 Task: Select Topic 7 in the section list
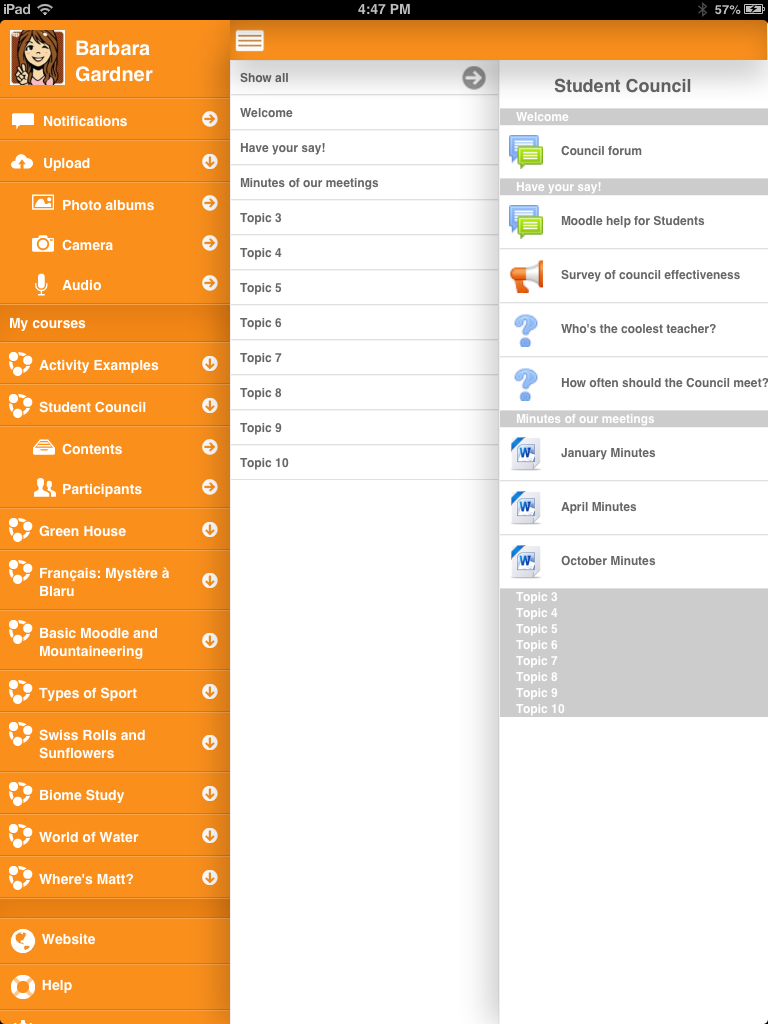coord(364,357)
